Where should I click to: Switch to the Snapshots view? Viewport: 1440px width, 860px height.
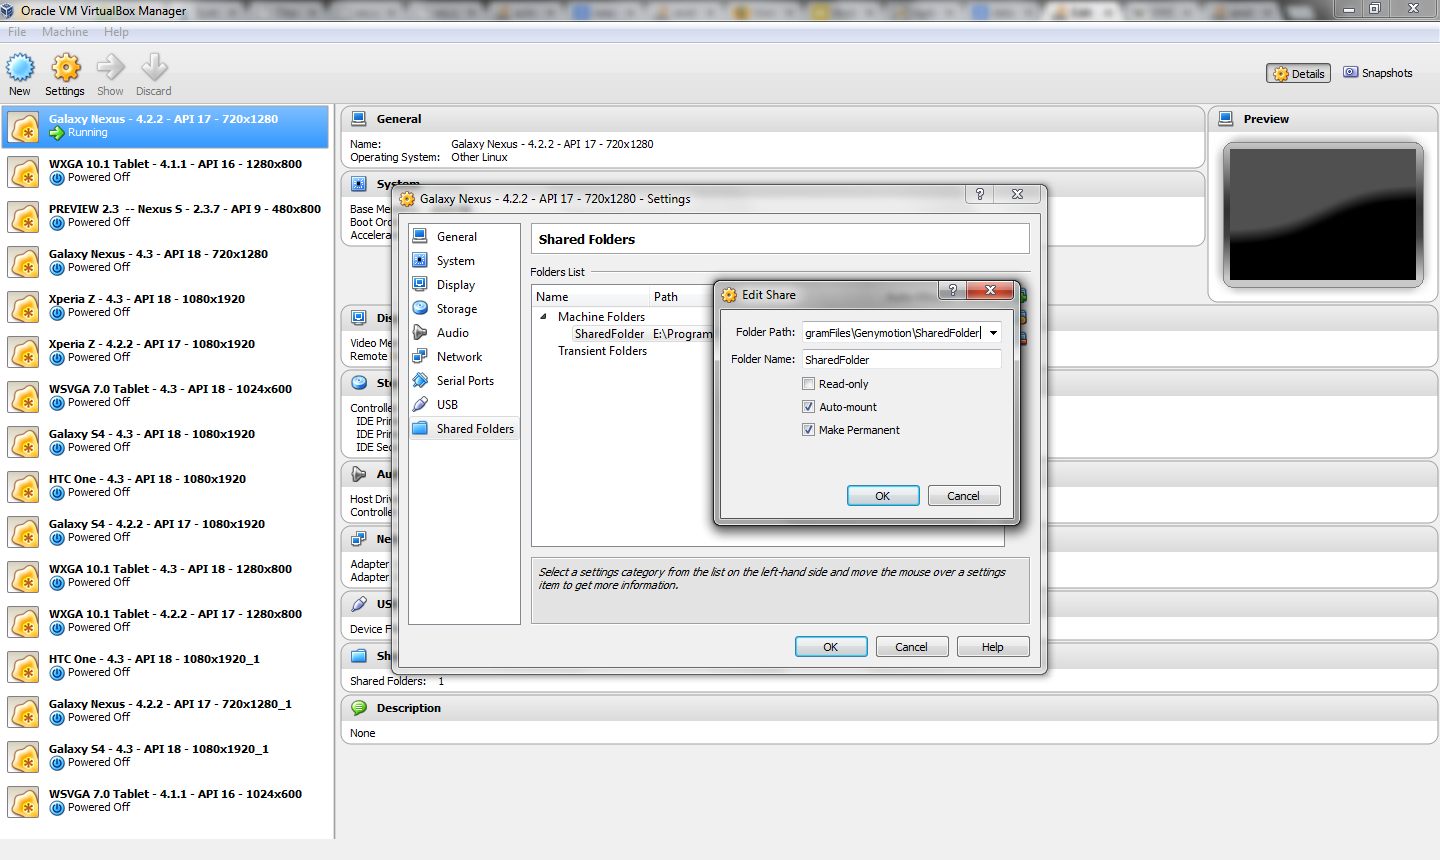coord(1377,73)
